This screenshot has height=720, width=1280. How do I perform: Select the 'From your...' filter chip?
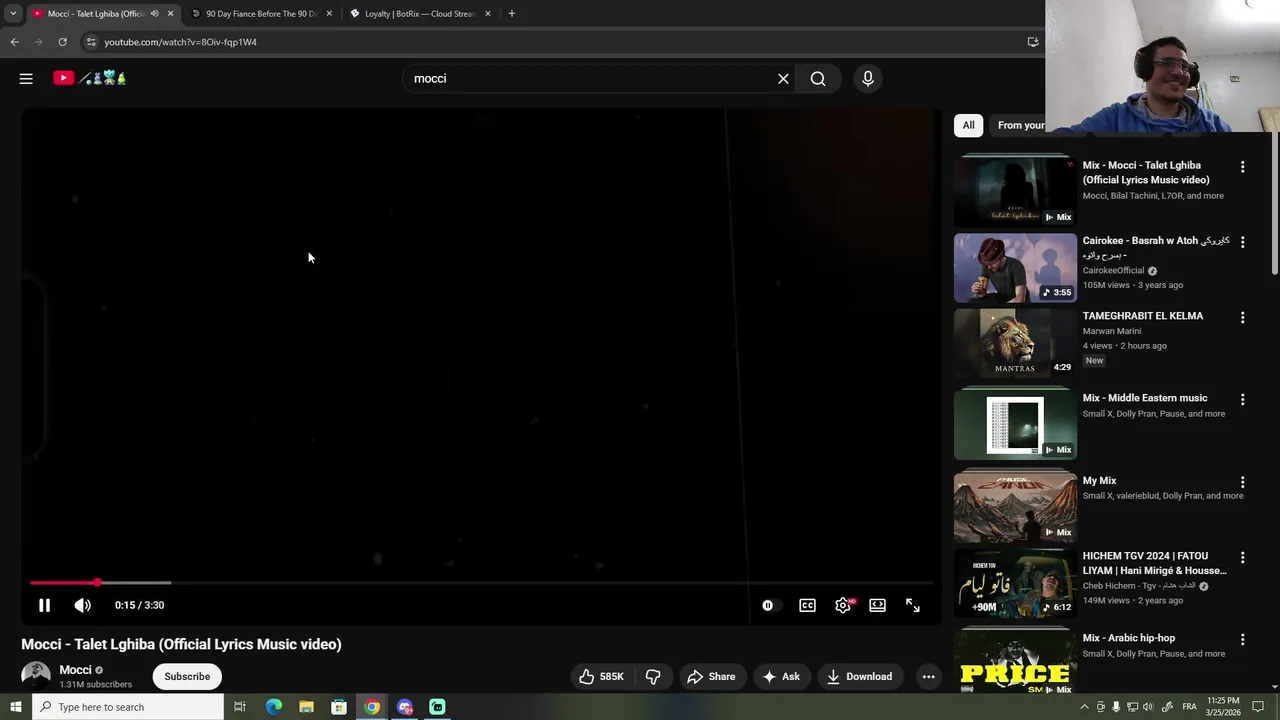click(x=1019, y=125)
